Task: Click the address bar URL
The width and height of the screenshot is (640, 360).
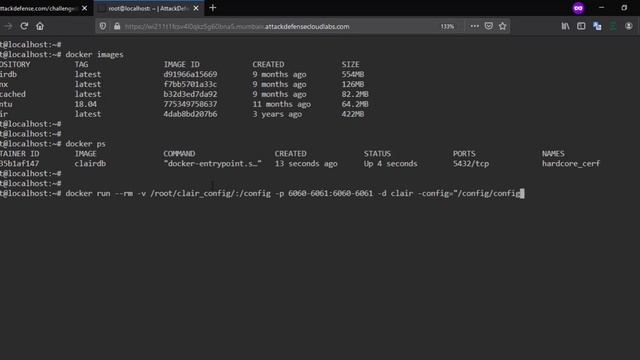Action: 237,27
